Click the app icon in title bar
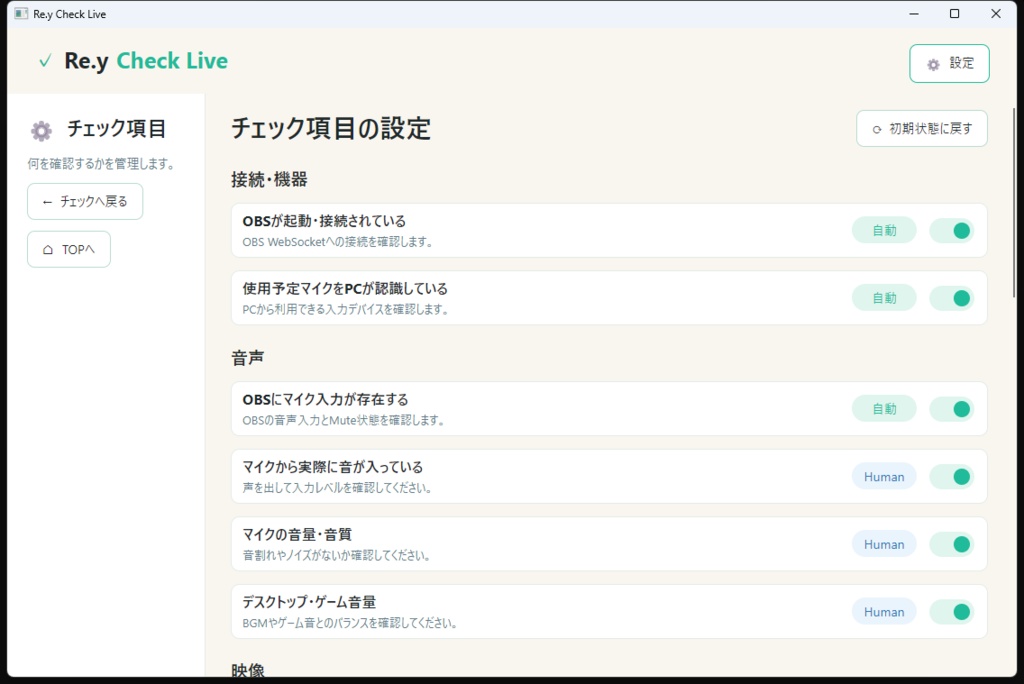 pyautogui.click(x=21, y=14)
